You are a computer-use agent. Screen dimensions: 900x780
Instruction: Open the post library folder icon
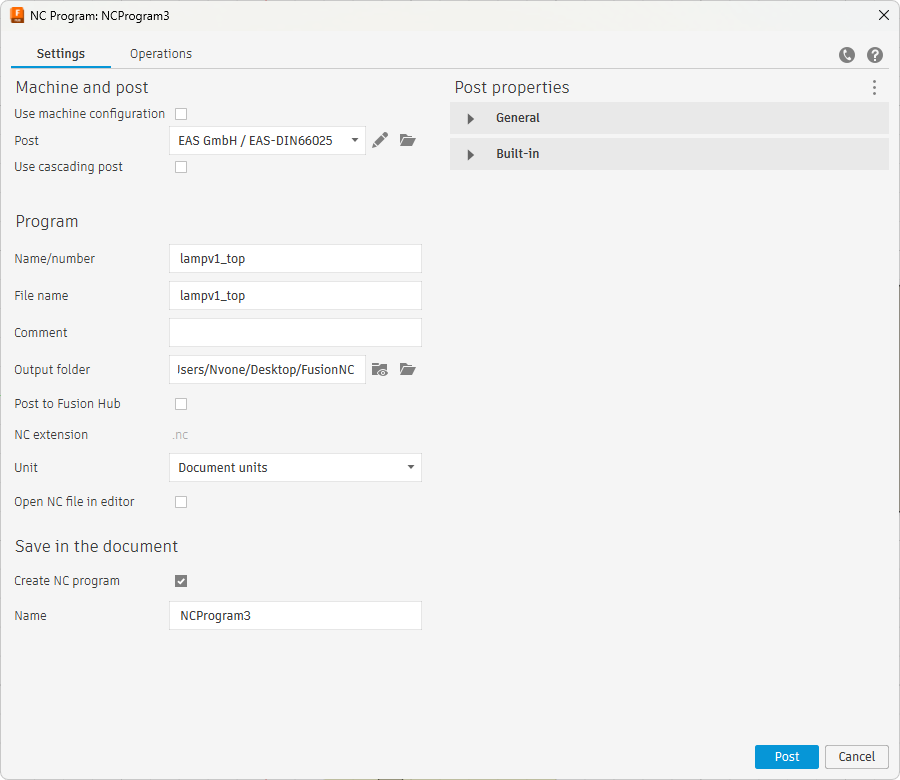(407, 140)
